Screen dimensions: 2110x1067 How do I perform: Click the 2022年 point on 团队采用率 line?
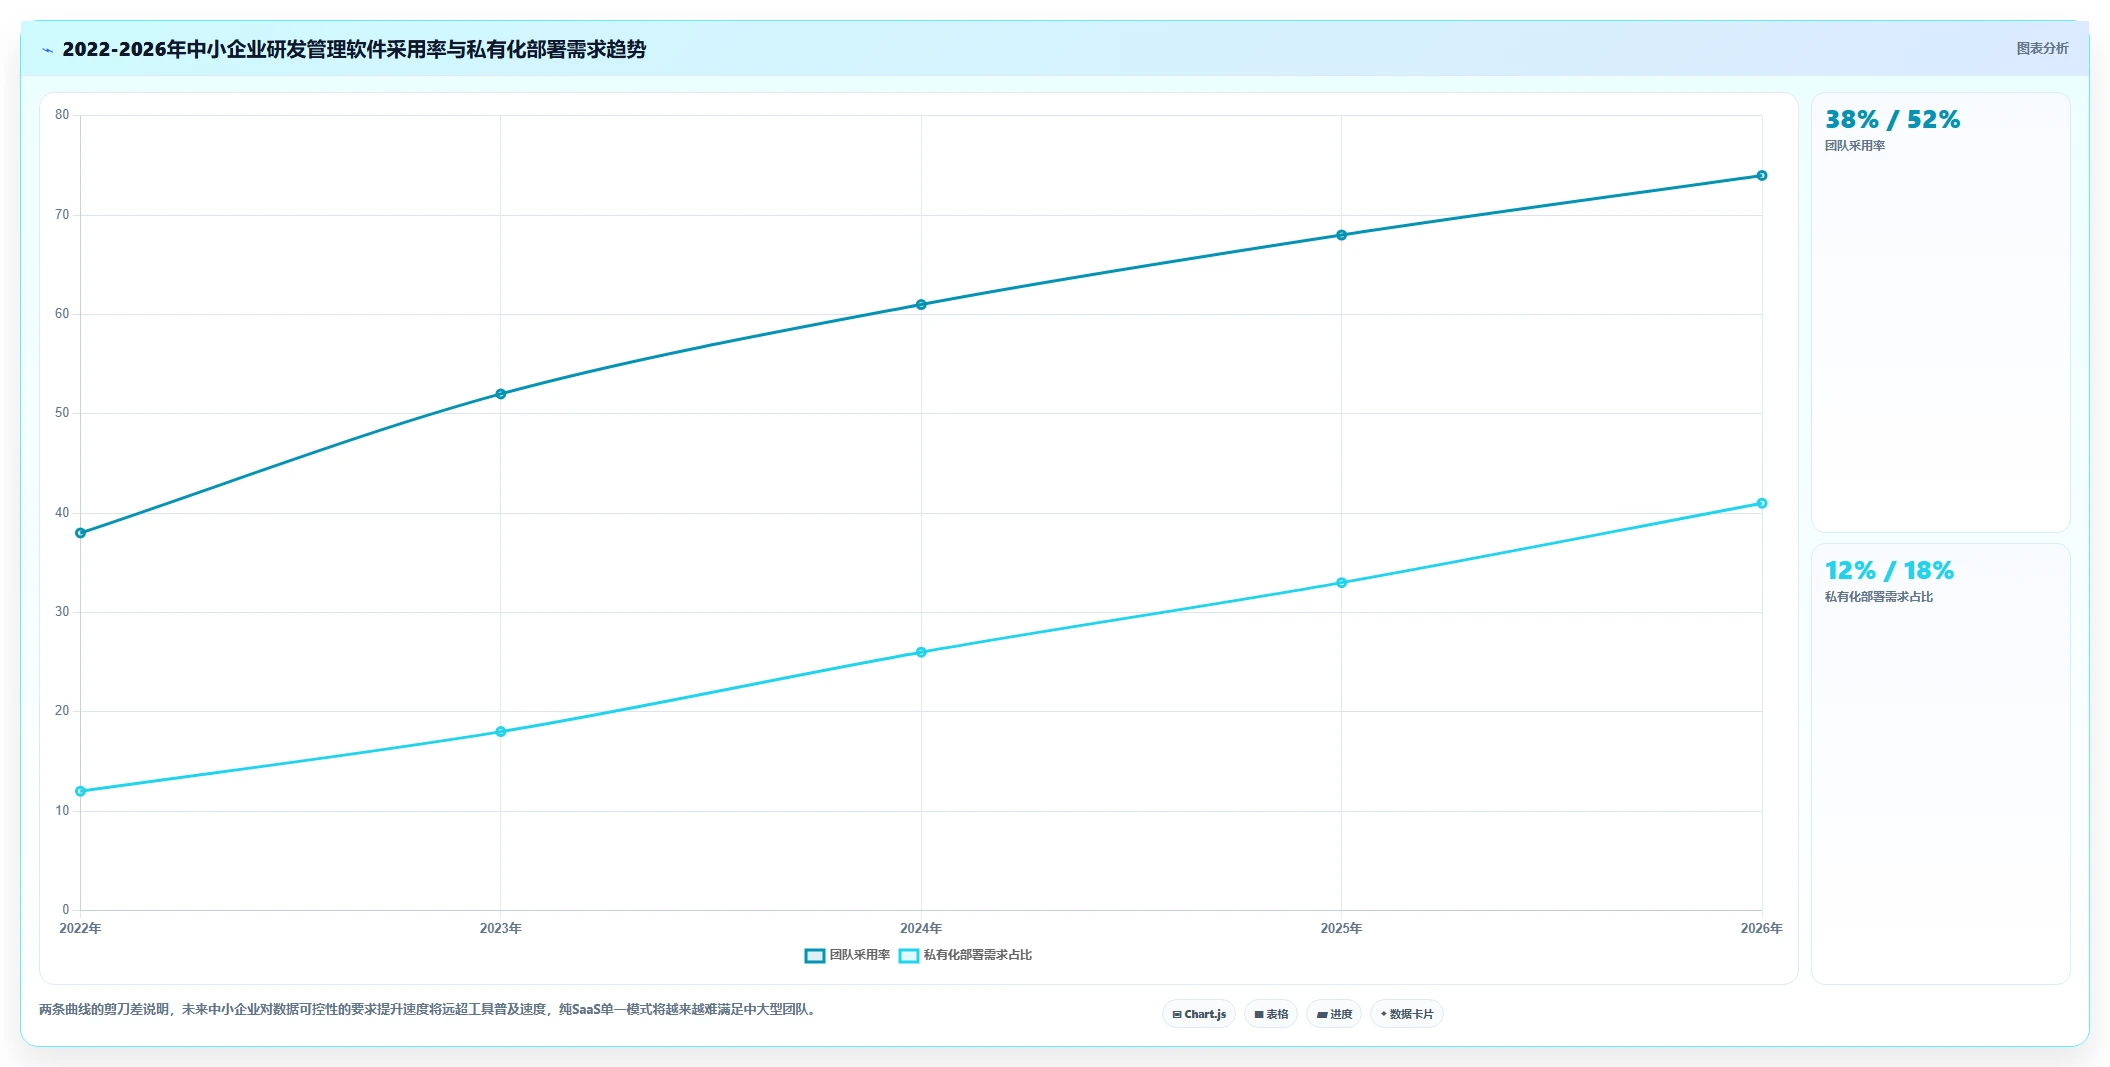(x=81, y=533)
